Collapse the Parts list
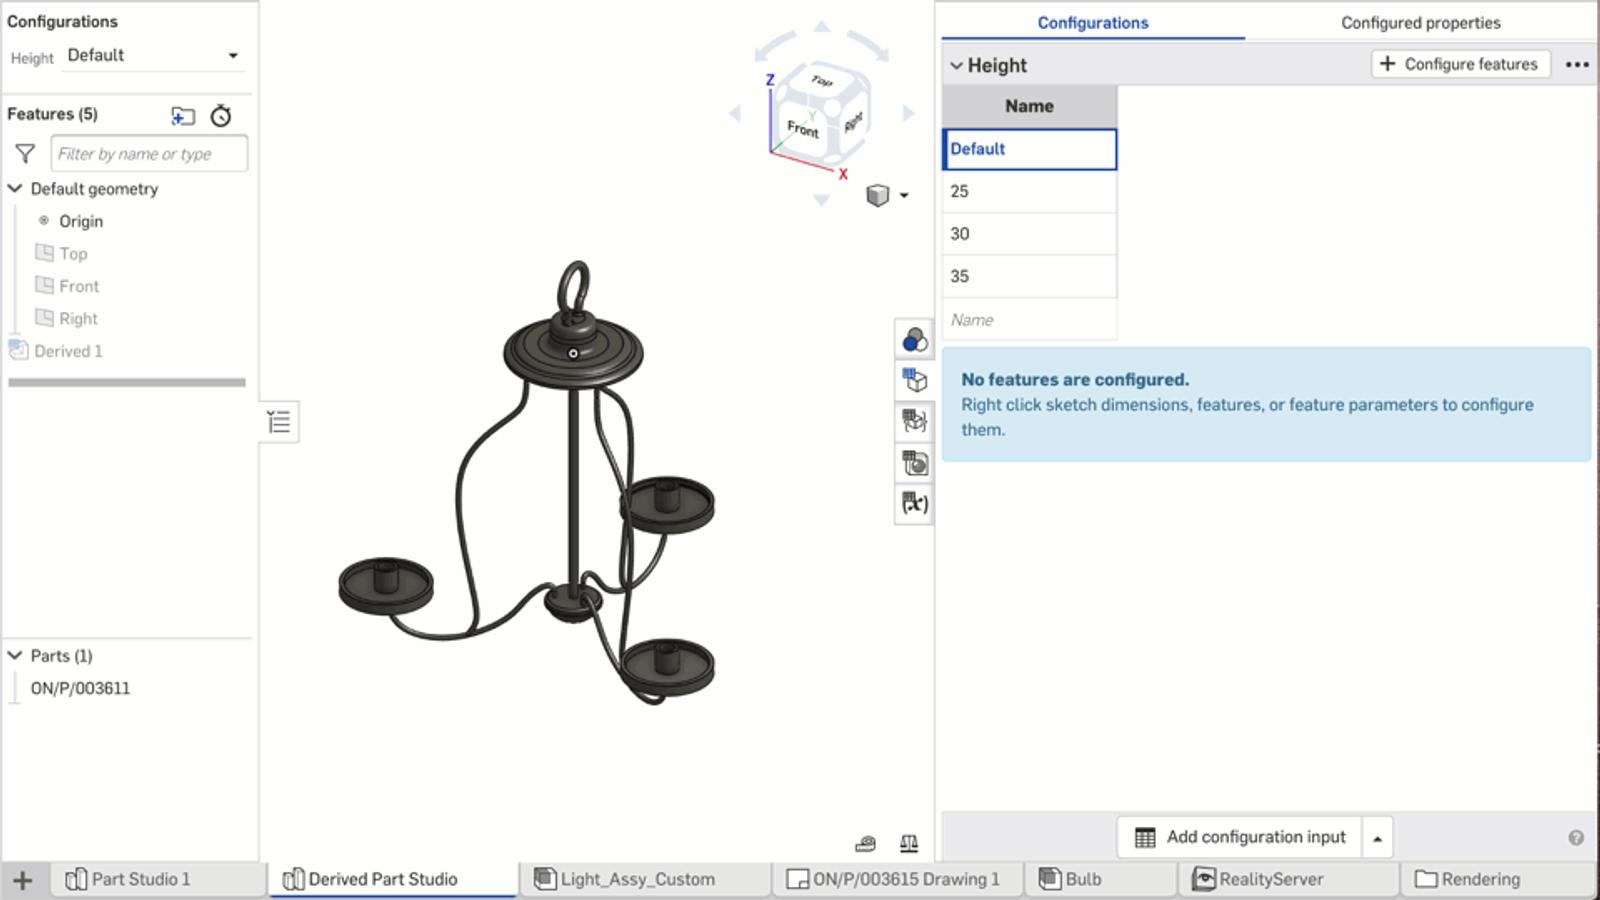Screen dimensions: 1600x900 [x=15, y=656]
